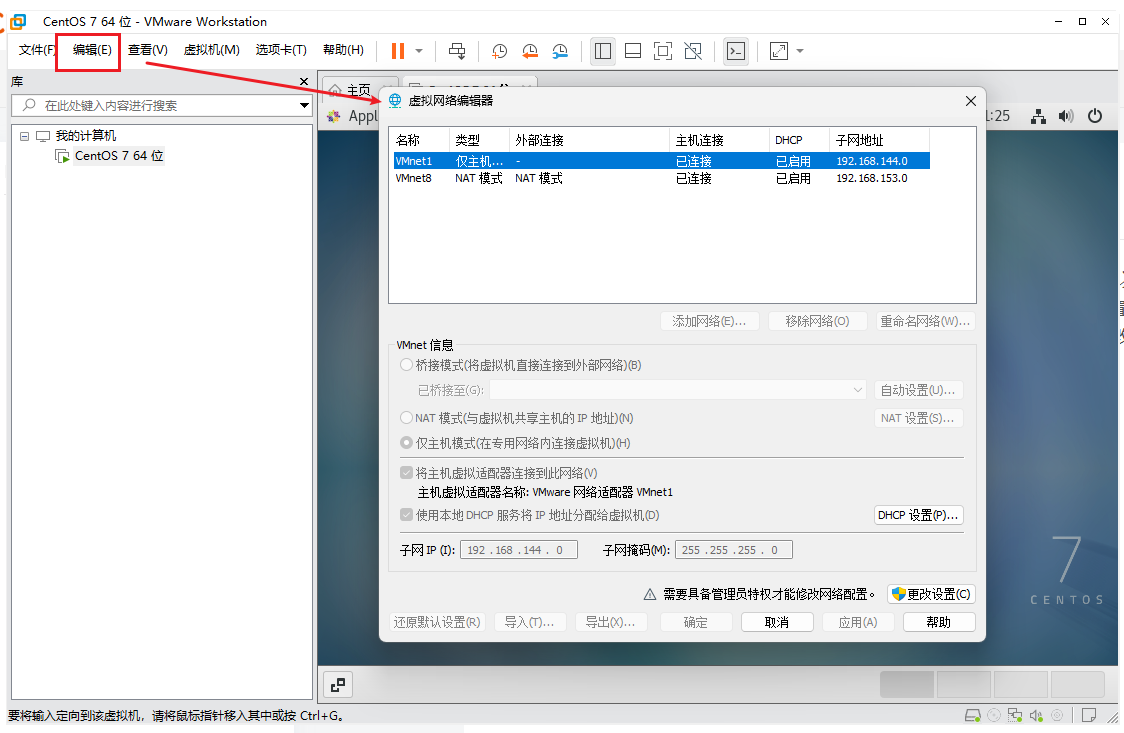Open the stretch display dropdown arrow
Screen dimensions: 1124x733
click(800, 51)
